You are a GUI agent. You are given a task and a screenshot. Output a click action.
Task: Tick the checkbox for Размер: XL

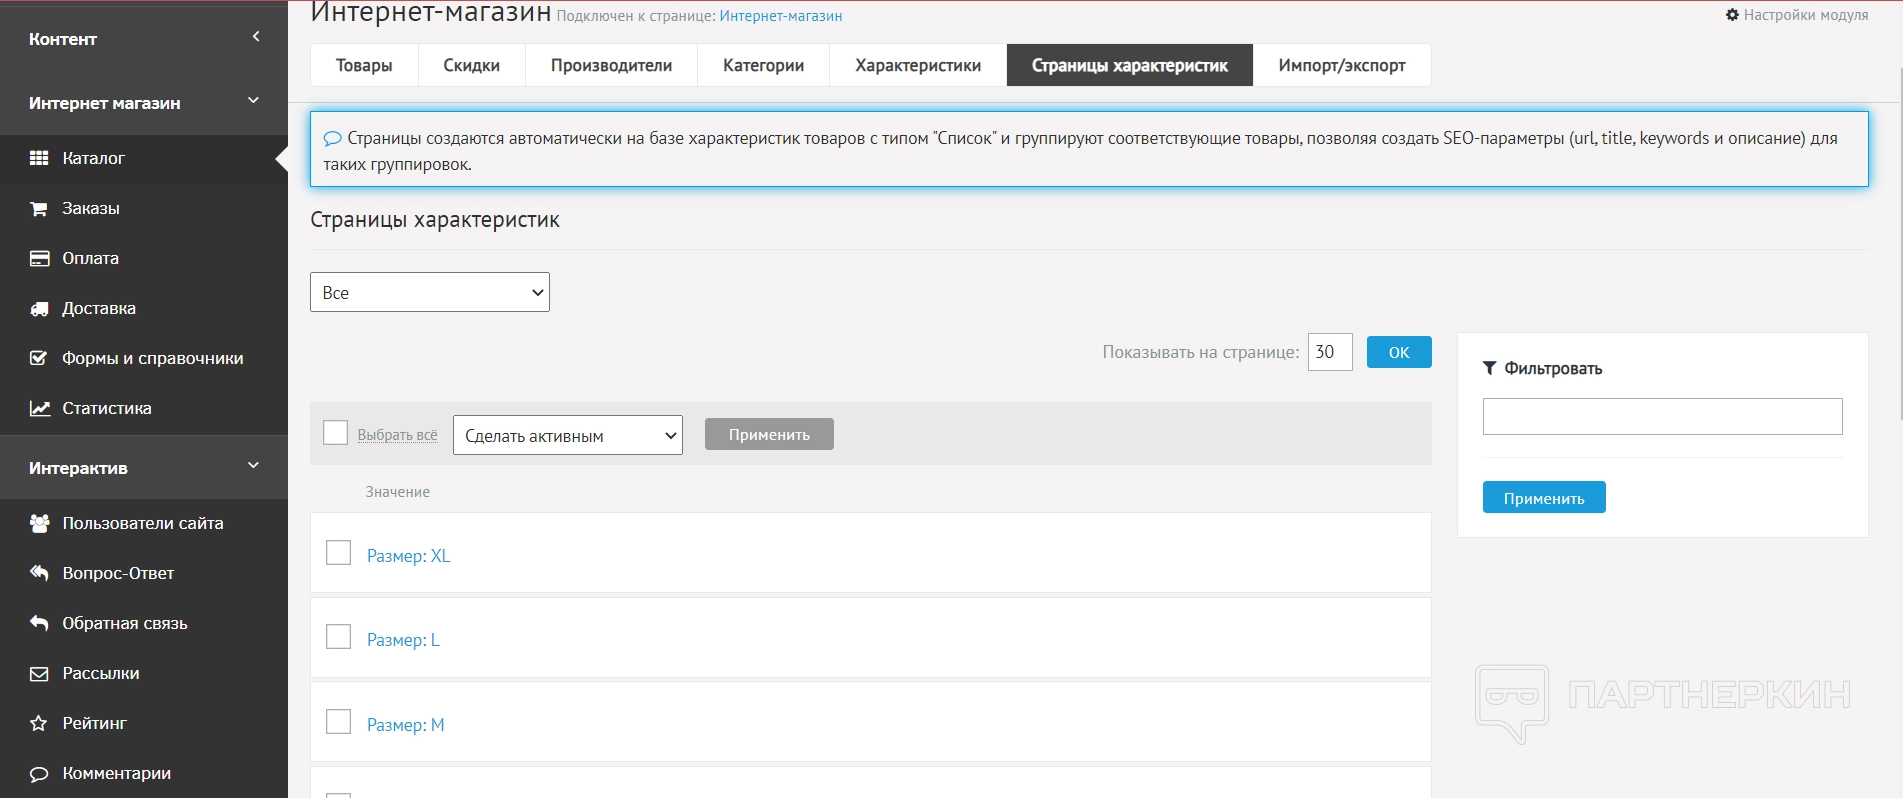339,553
